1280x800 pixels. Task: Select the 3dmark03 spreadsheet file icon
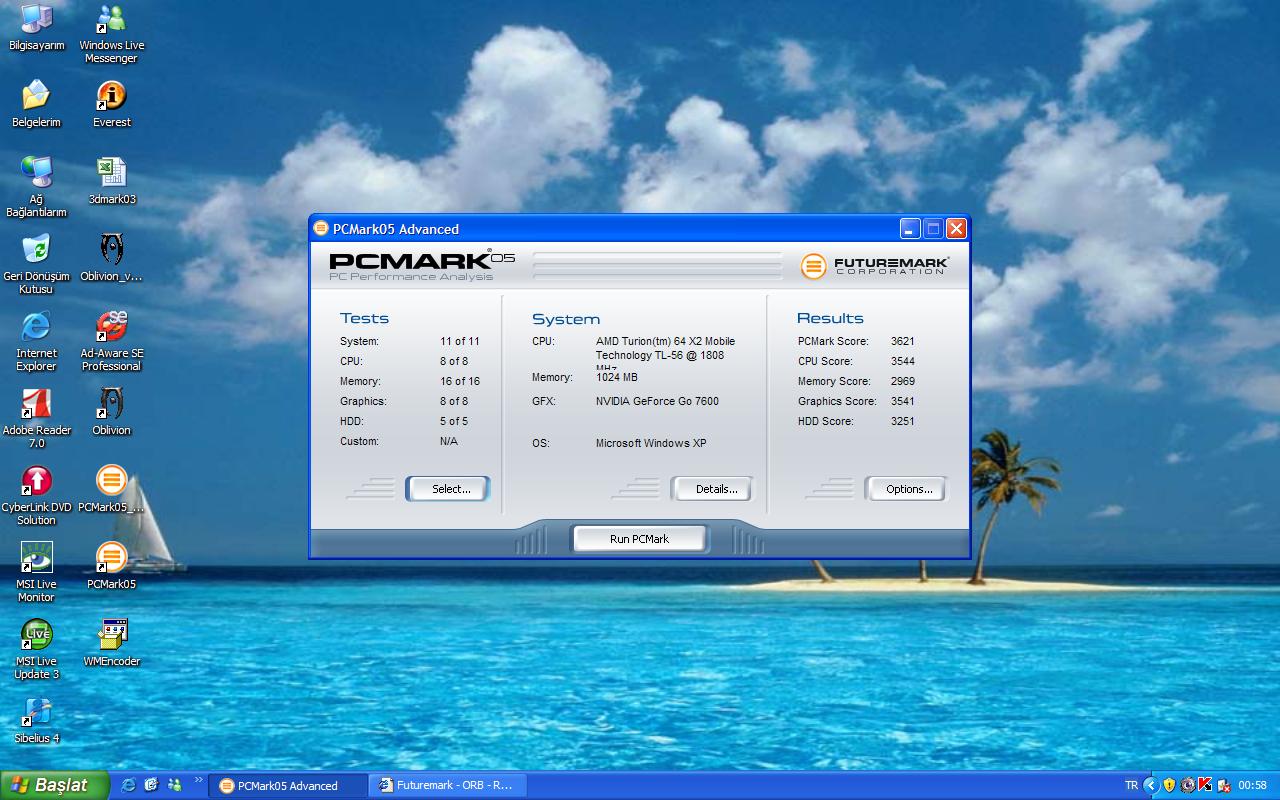click(x=111, y=181)
